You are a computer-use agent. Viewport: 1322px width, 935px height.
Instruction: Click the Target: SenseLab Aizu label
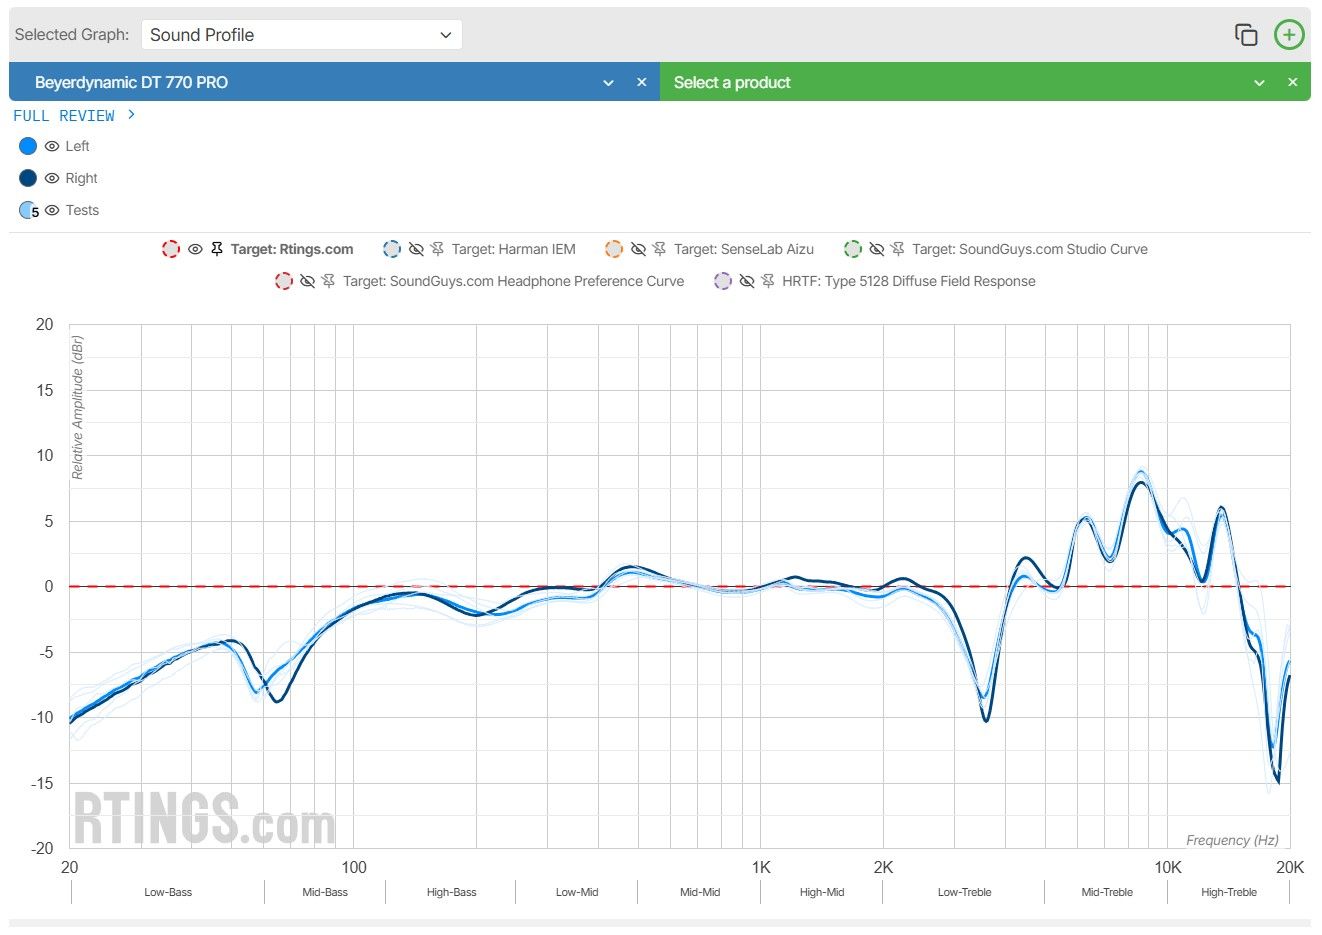tap(744, 249)
